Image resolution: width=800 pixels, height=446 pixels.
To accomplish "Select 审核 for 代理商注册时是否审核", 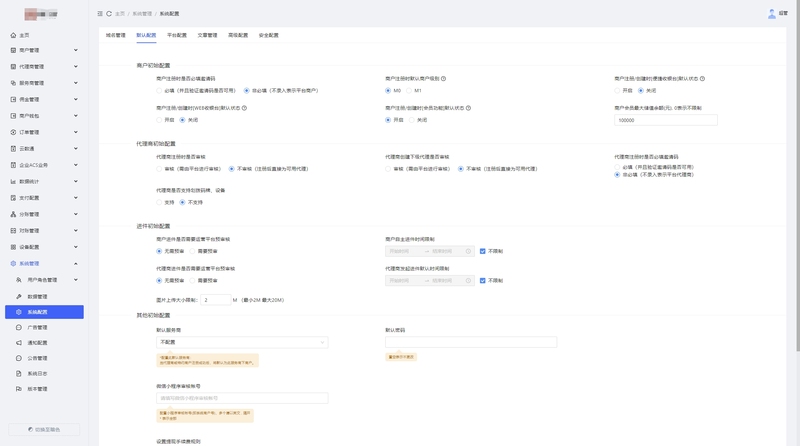I will click(x=159, y=169).
